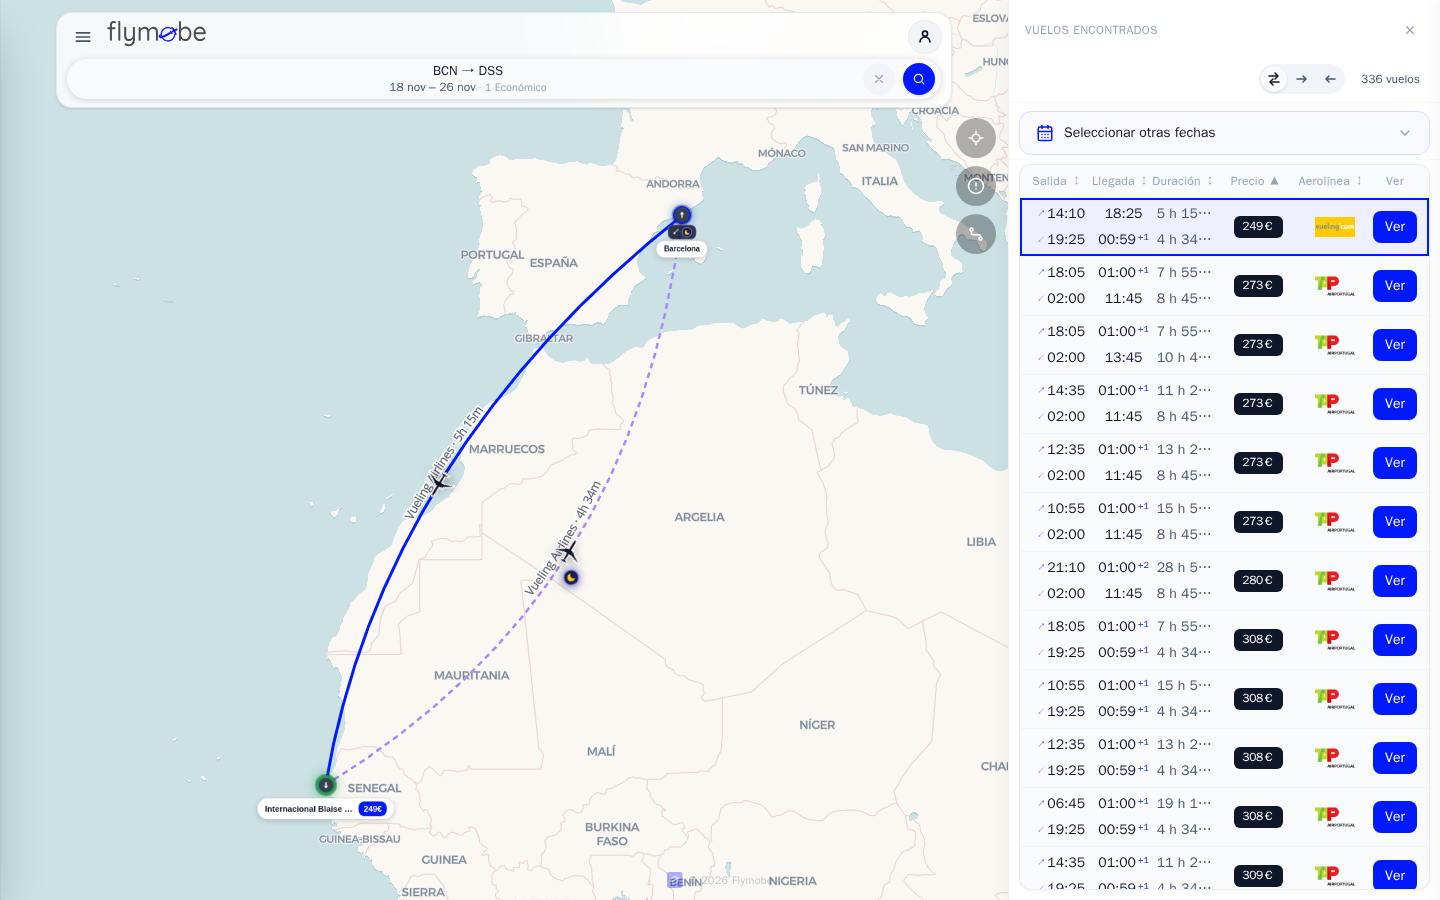Click the calendar icon in date selector

point(1045,133)
